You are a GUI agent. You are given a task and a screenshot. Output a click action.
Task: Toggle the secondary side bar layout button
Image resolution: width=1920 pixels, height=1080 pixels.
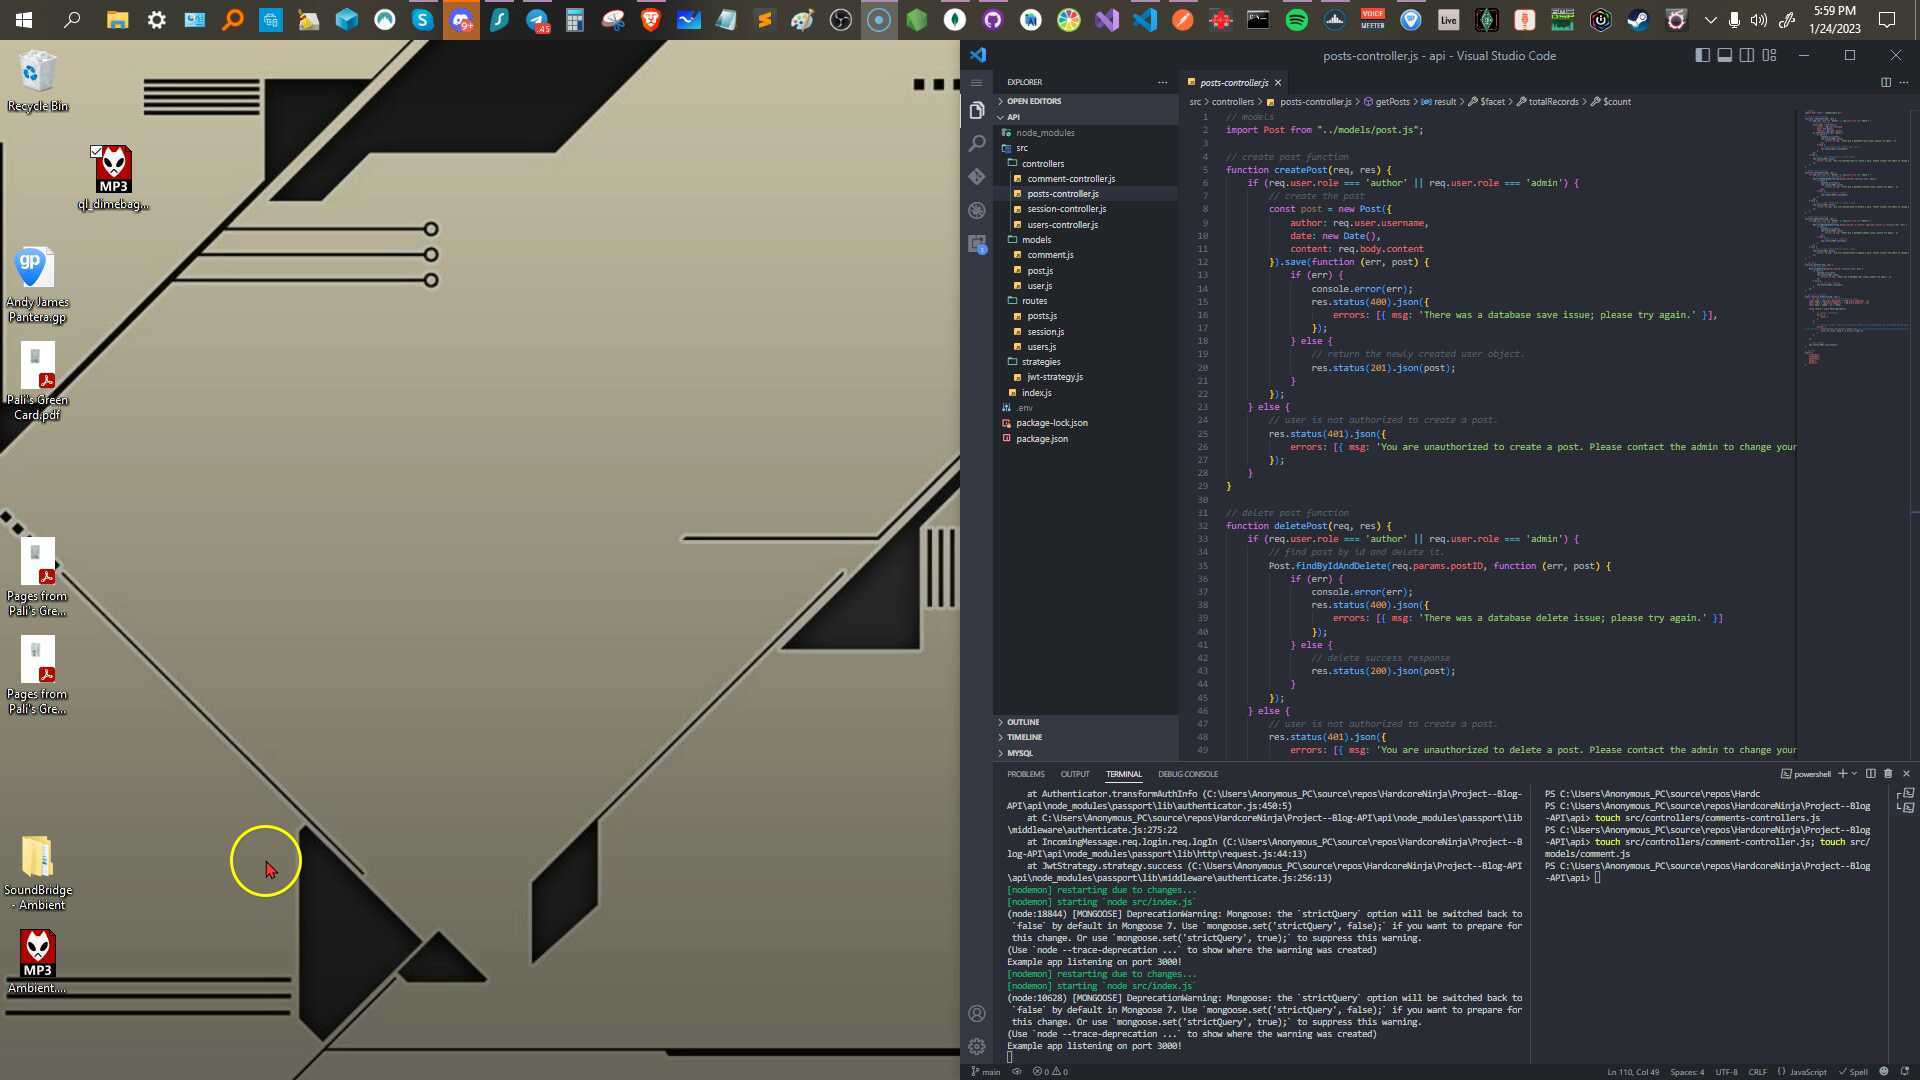[x=1746, y=55]
